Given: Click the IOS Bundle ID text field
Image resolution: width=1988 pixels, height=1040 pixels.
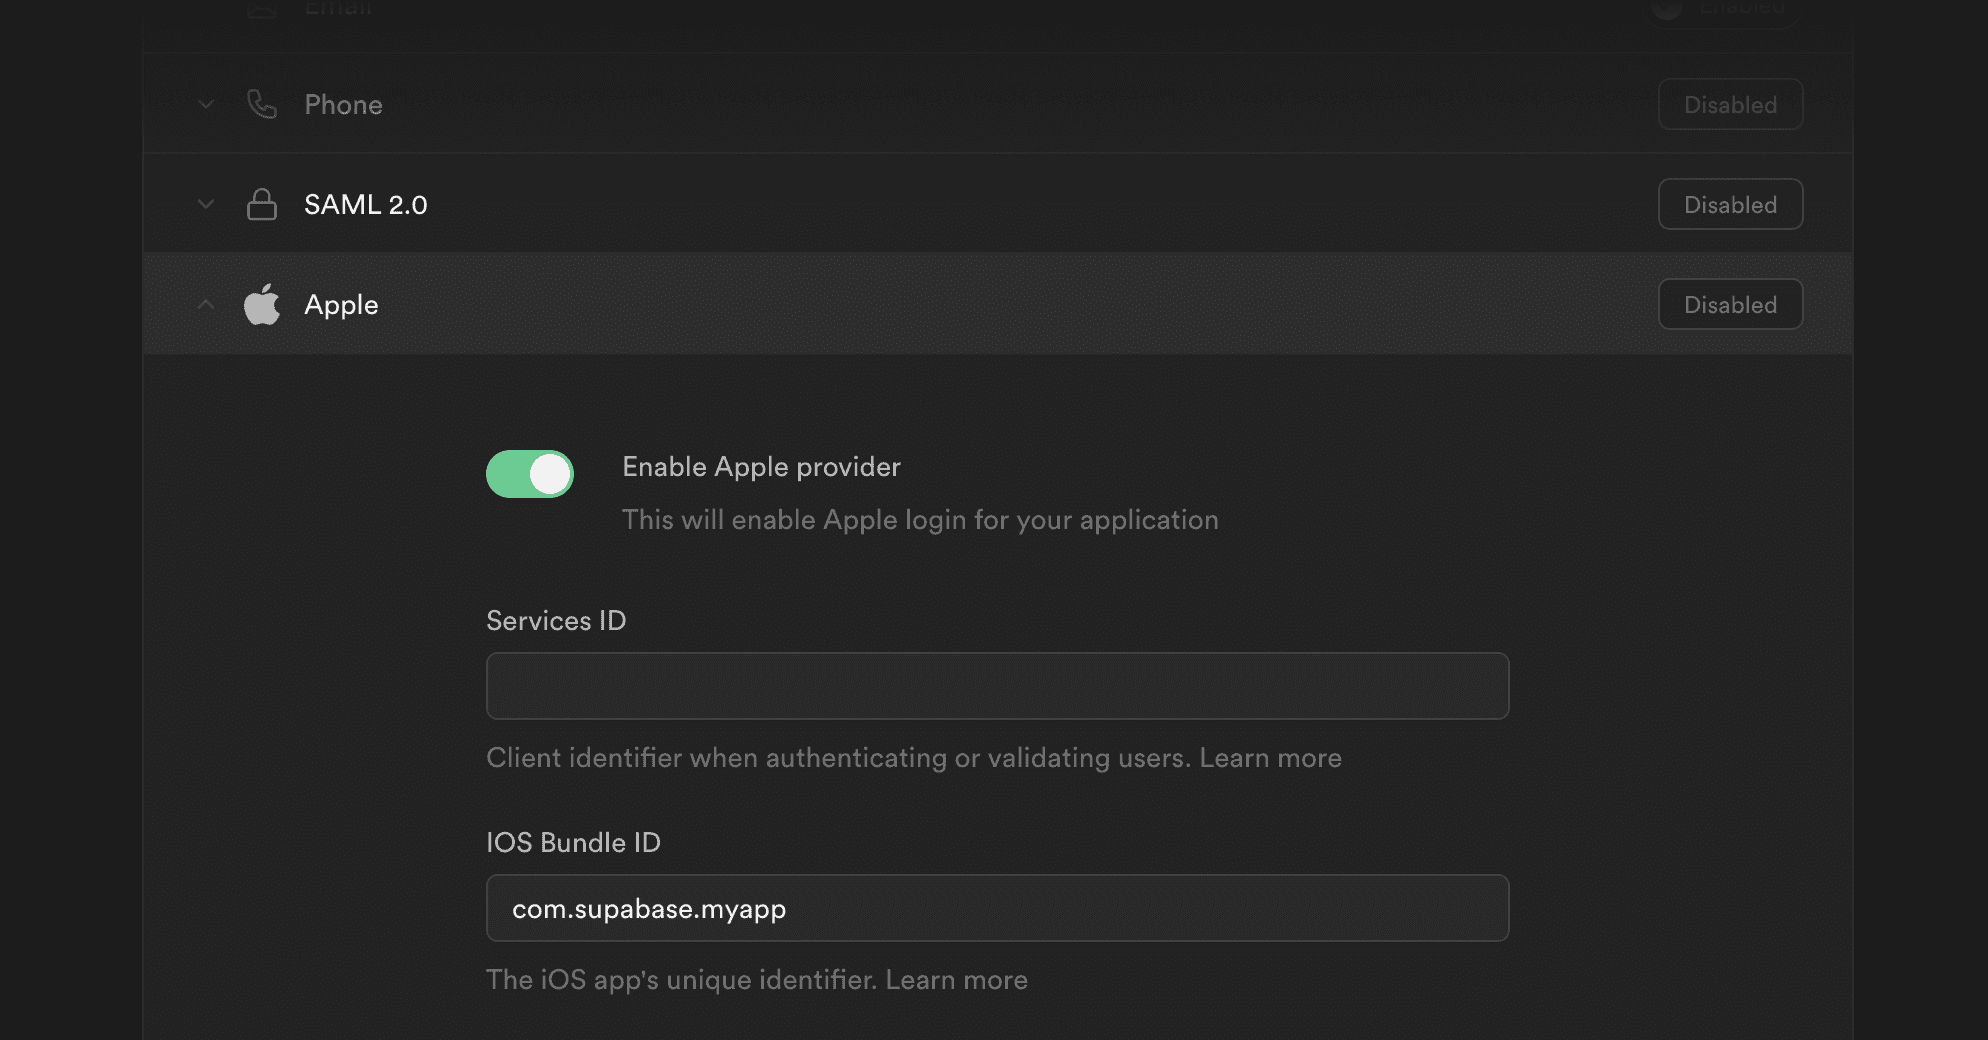Looking at the screenshot, I should (x=997, y=908).
